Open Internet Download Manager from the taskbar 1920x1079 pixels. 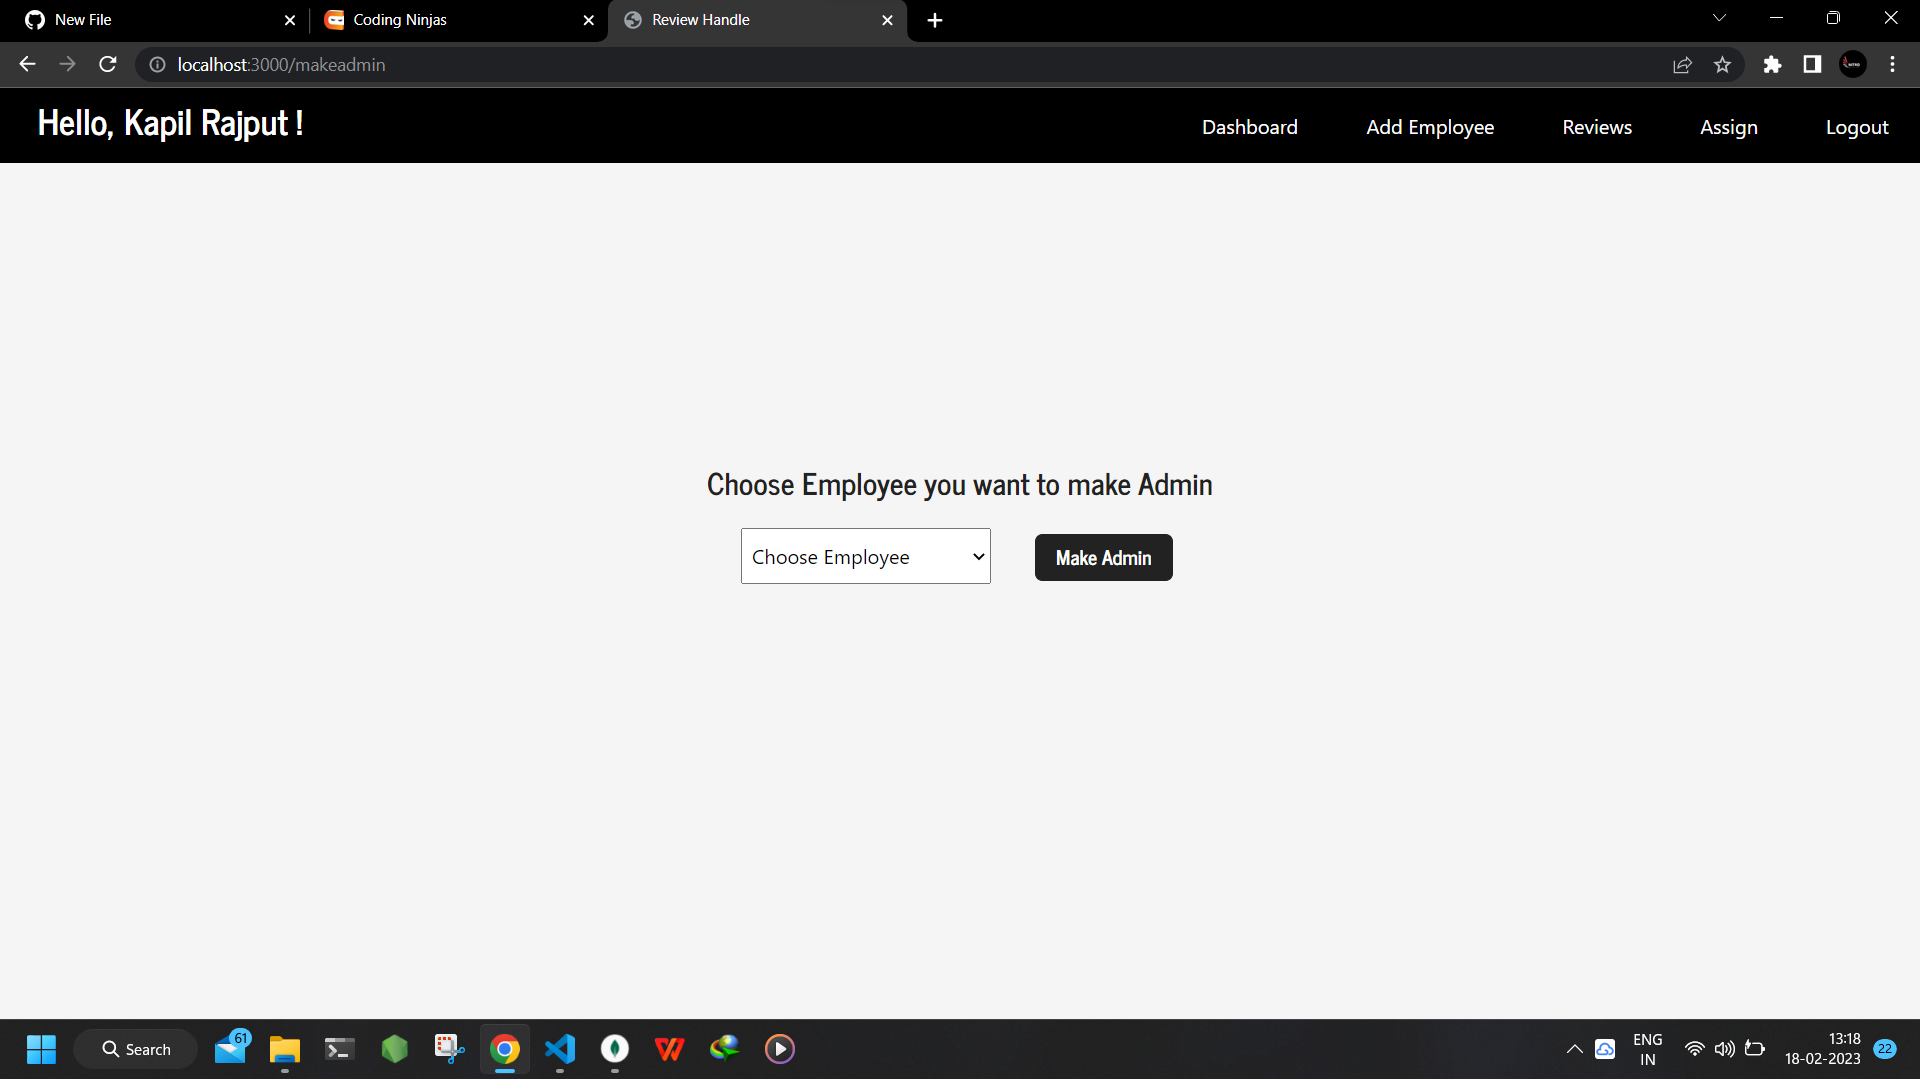(x=725, y=1048)
